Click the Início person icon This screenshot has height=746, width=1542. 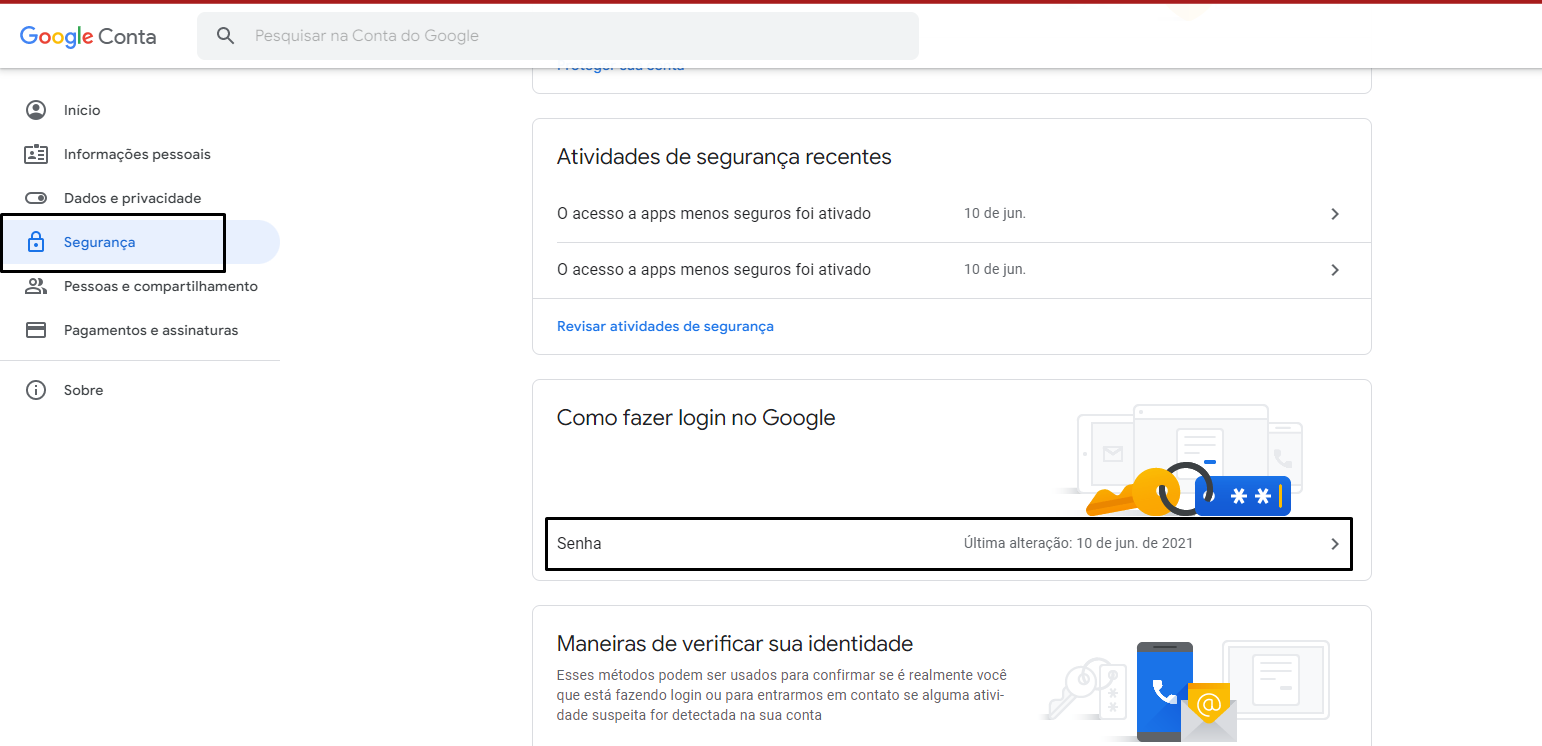click(x=36, y=110)
